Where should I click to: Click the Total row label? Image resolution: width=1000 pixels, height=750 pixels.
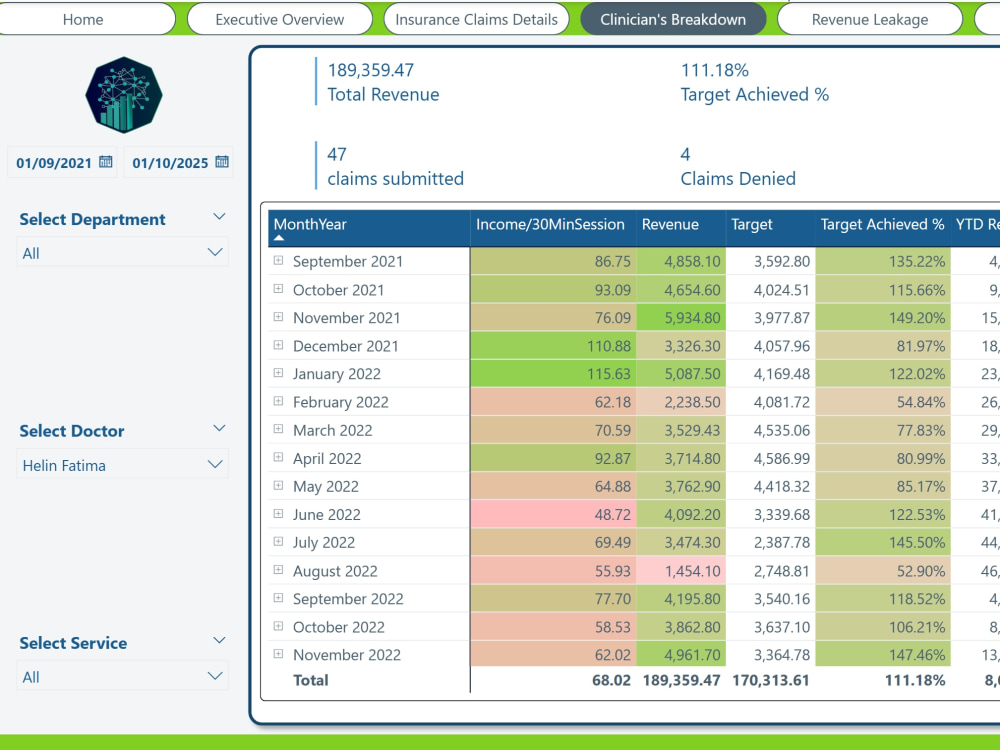(x=311, y=680)
